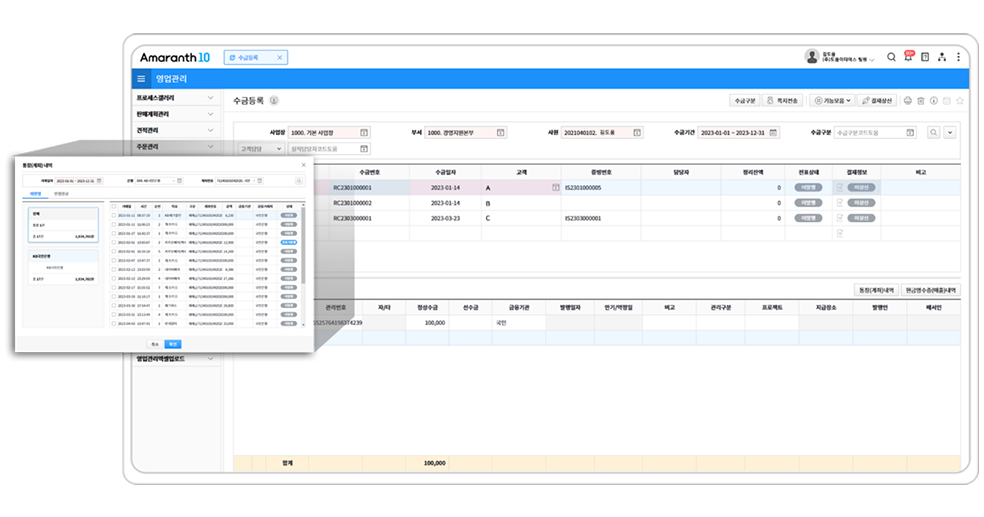Open code helper icon in 수금구분 field

pyautogui.click(x=910, y=132)
